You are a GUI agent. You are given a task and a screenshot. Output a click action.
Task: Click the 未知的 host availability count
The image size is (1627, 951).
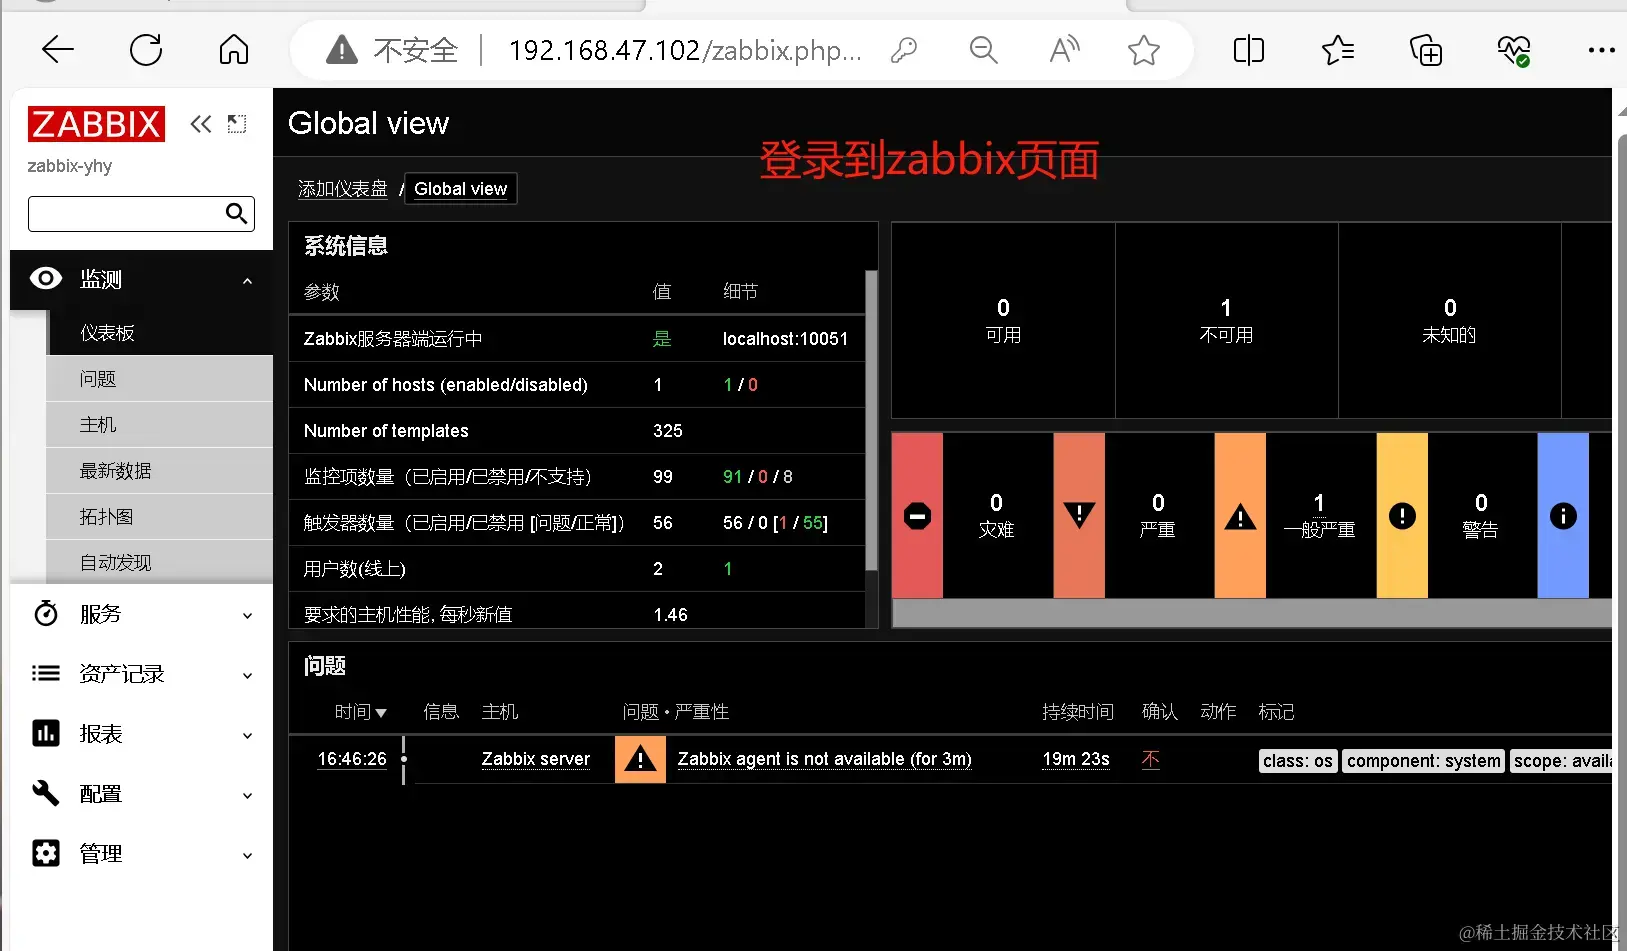click(1449, 320)
